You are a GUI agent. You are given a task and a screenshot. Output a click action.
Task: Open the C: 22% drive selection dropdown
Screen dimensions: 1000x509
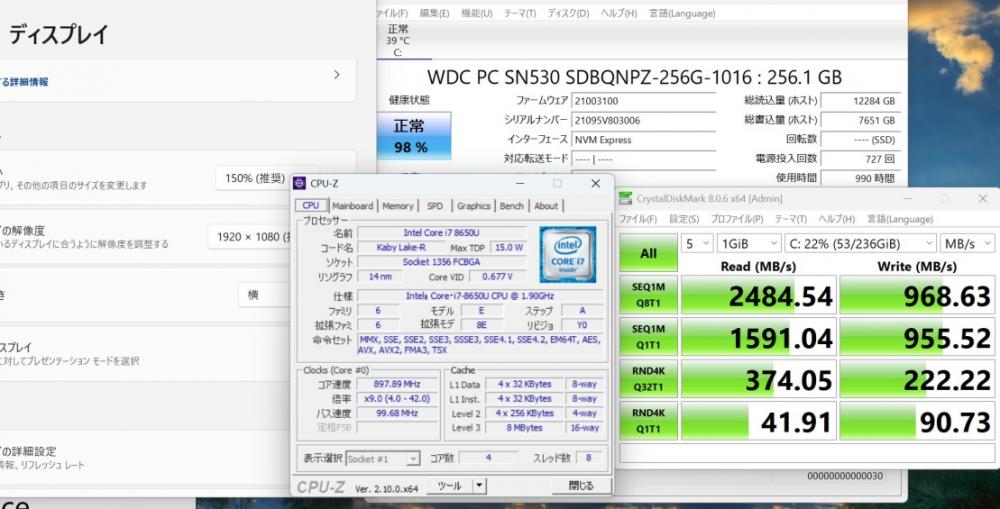coord(860,244)
